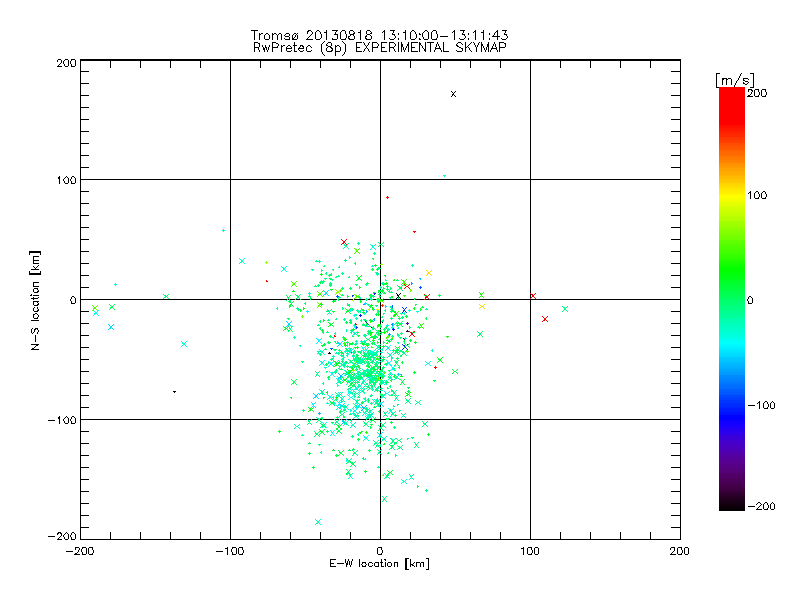Click the 'E-W location [km]' axis label
800x600 pixels.
[379, 564]
